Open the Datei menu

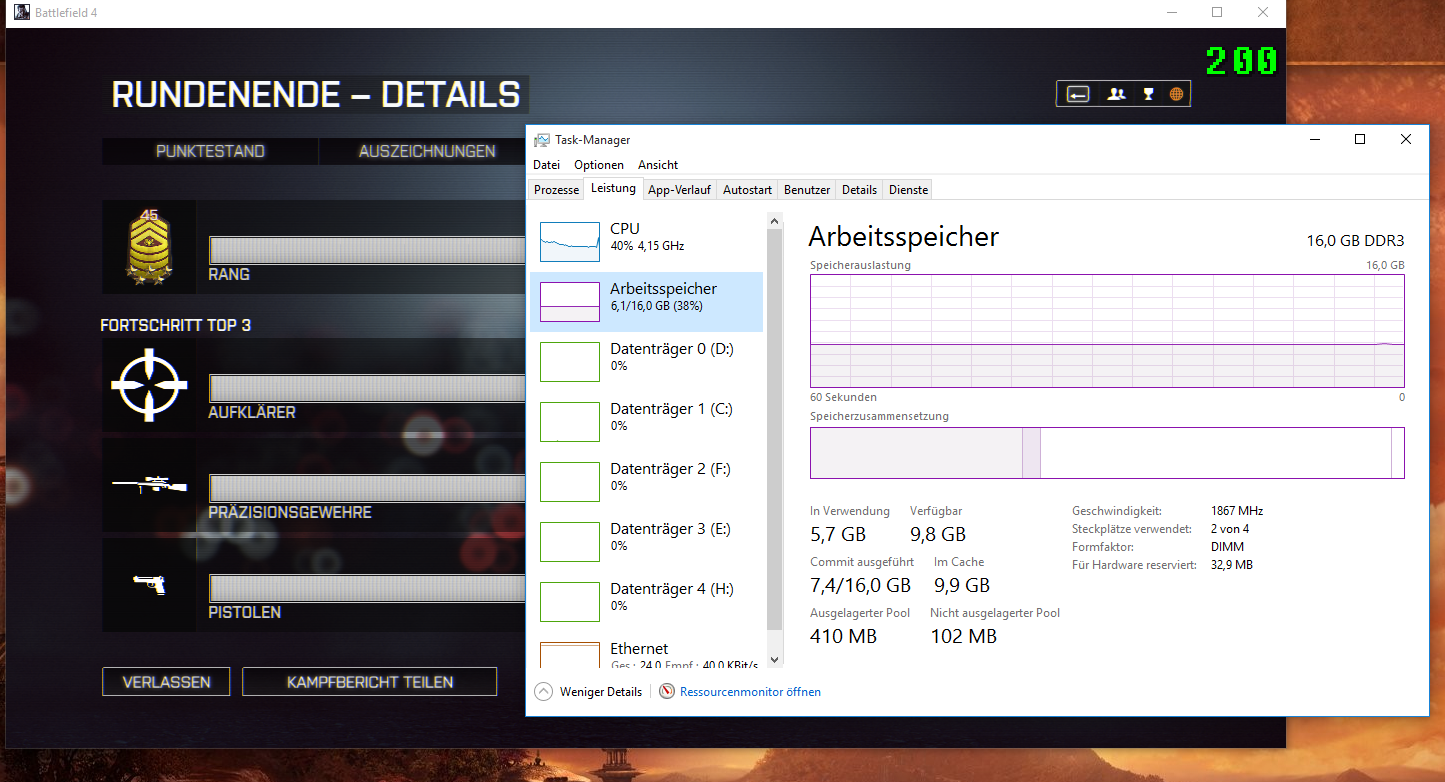pos(546,165)
